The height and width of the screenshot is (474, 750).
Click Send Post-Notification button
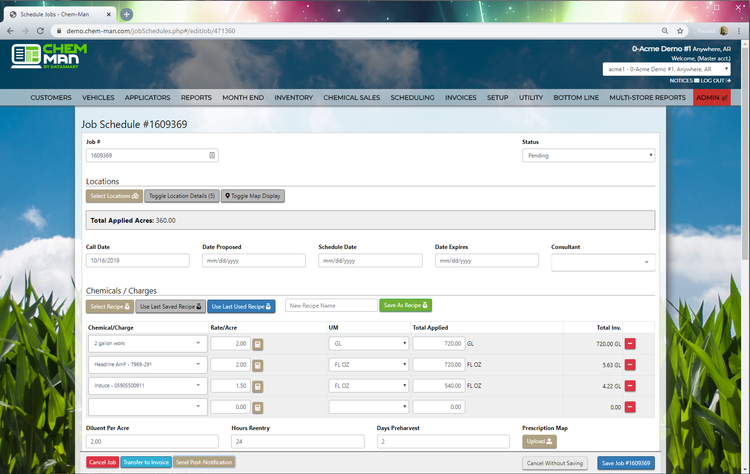204,462
